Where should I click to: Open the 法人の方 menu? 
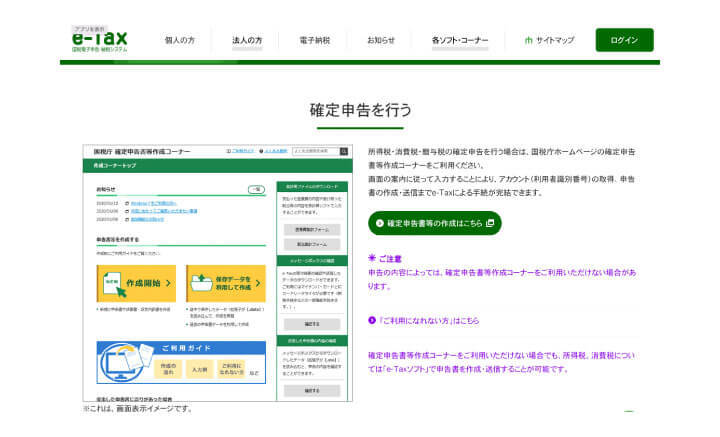point(247,41)
